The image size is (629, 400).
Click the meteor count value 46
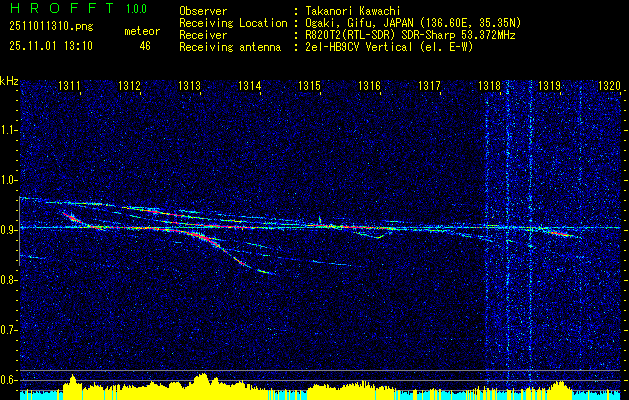pyautogui.click(x=145, y=46)
